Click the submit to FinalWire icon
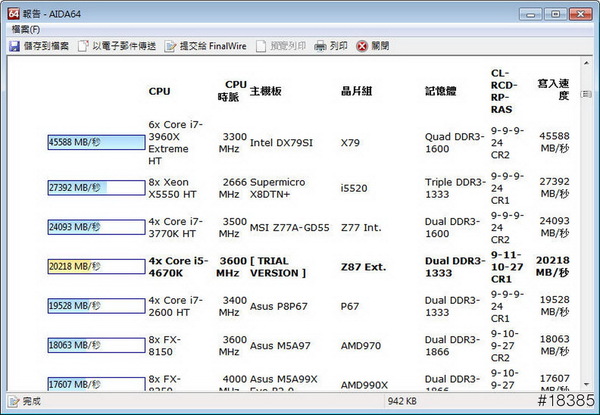 pos(171,46)
